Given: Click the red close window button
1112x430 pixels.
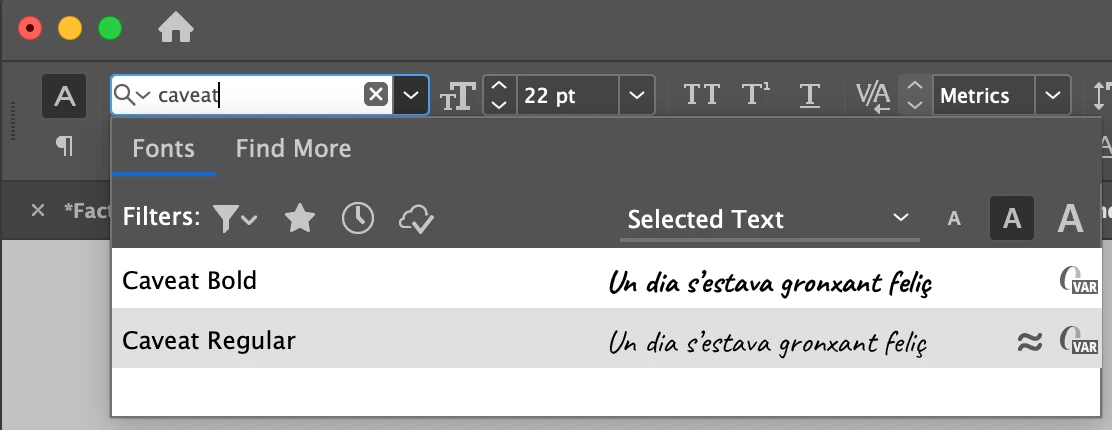Looking at the screenshot, I should point(30,29).
